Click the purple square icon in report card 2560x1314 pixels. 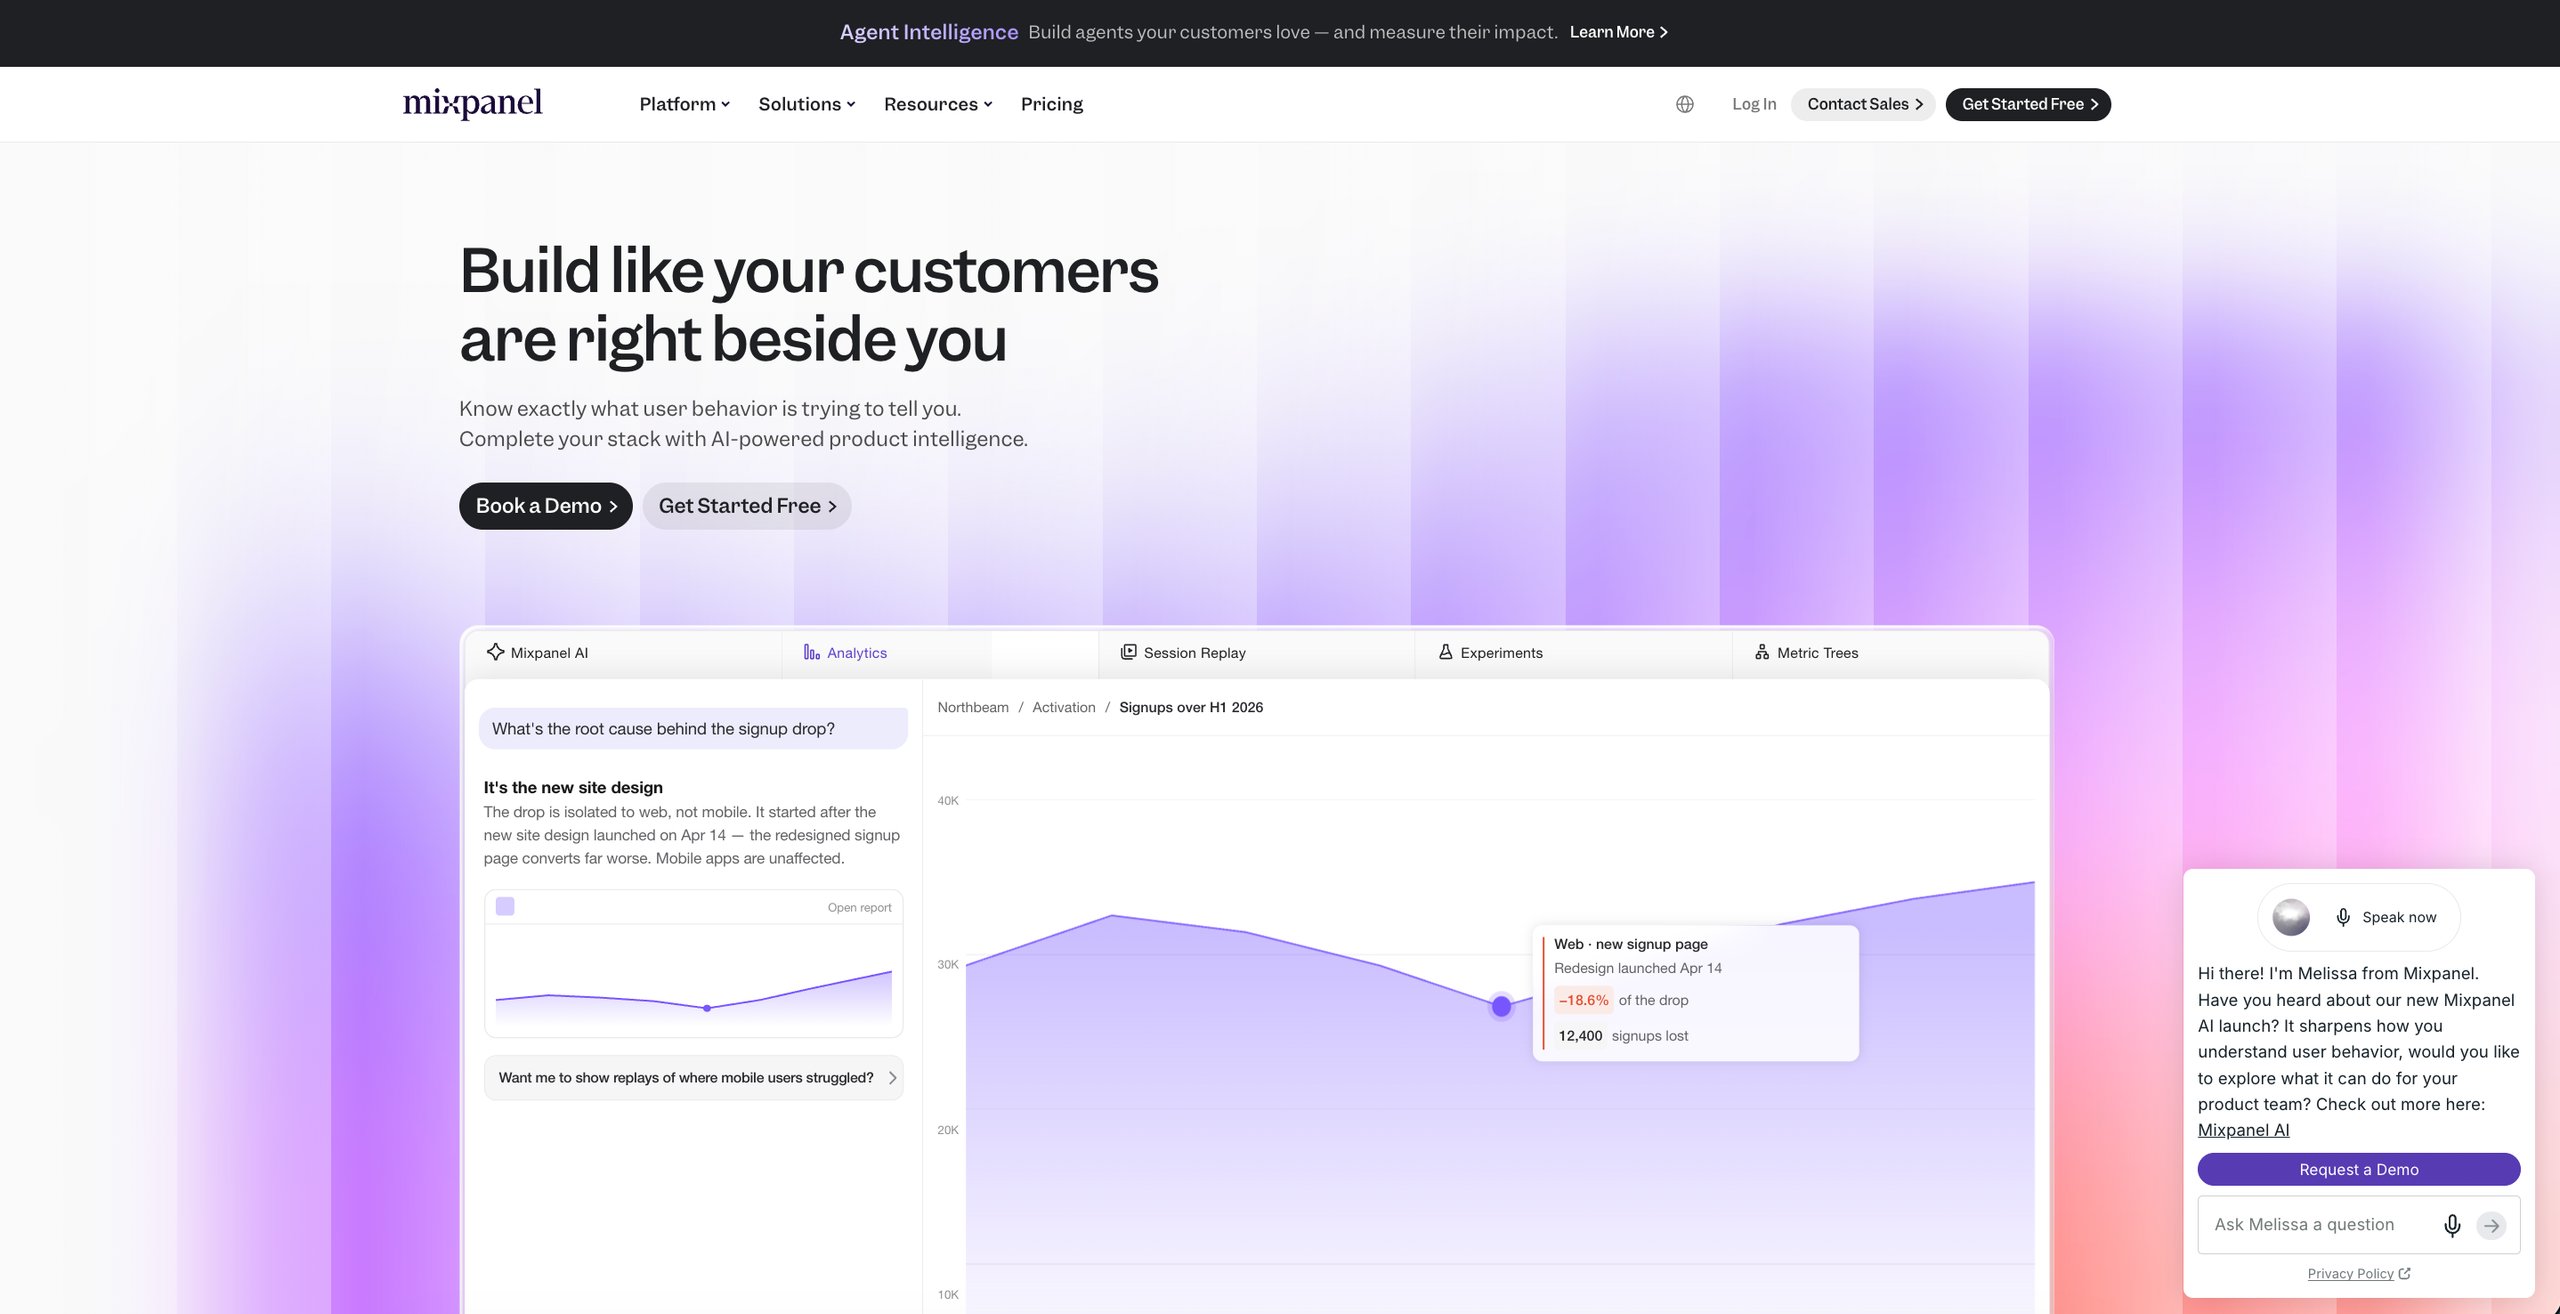tap(505, 906)
